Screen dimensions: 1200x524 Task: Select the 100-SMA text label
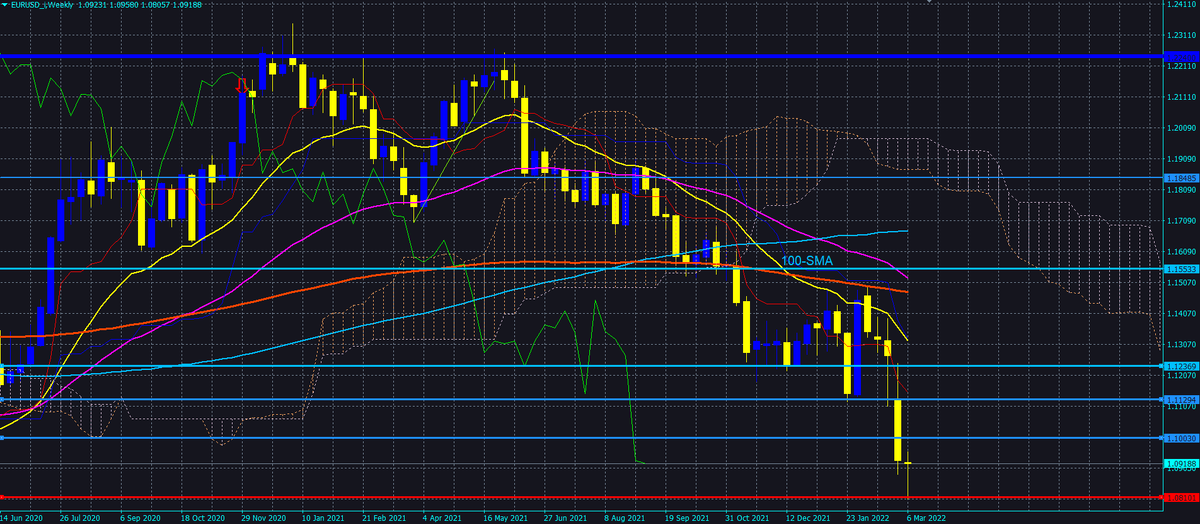(807, 260)
